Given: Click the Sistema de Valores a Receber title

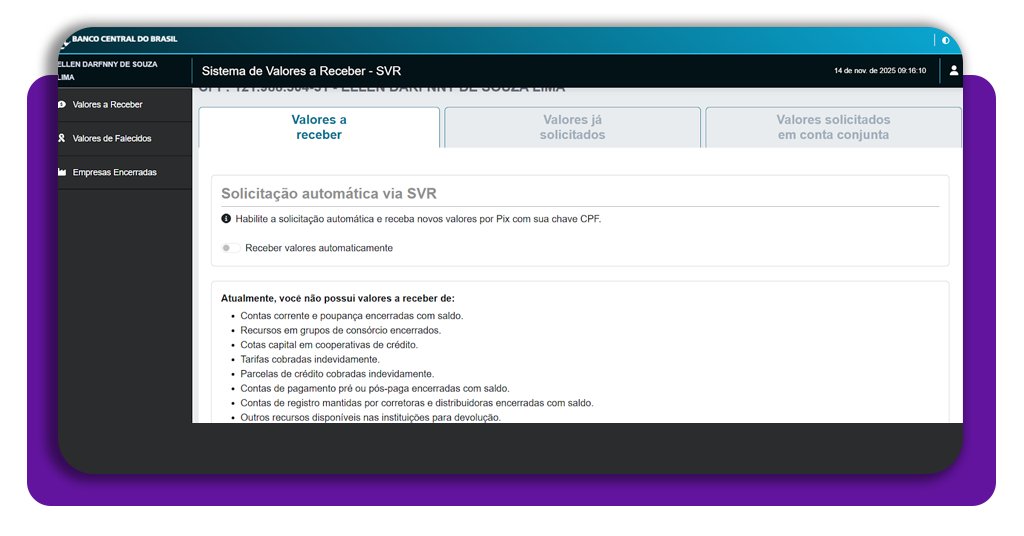Looking at the screenshot, I should 301,71.
